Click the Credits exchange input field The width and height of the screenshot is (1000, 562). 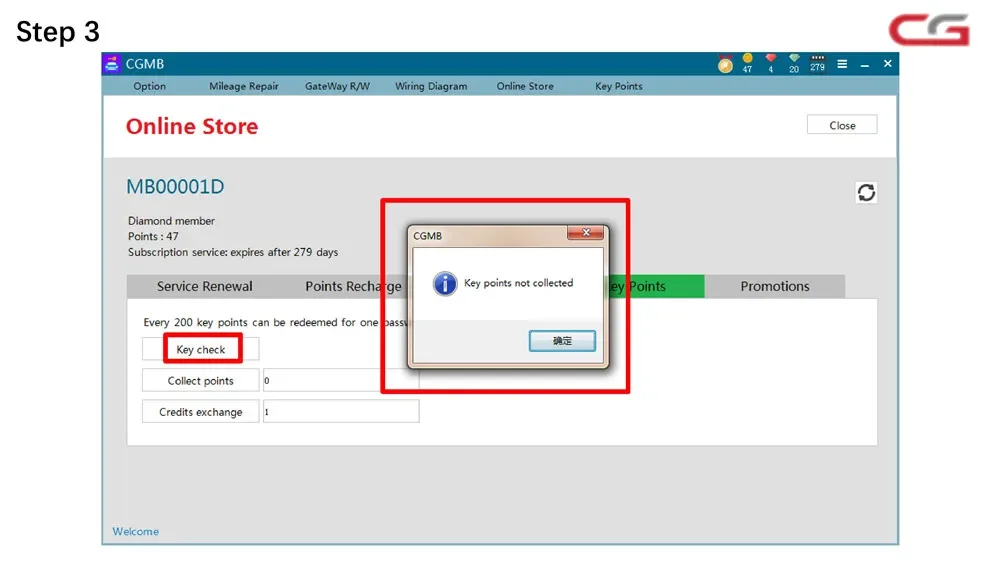(341, 411)
